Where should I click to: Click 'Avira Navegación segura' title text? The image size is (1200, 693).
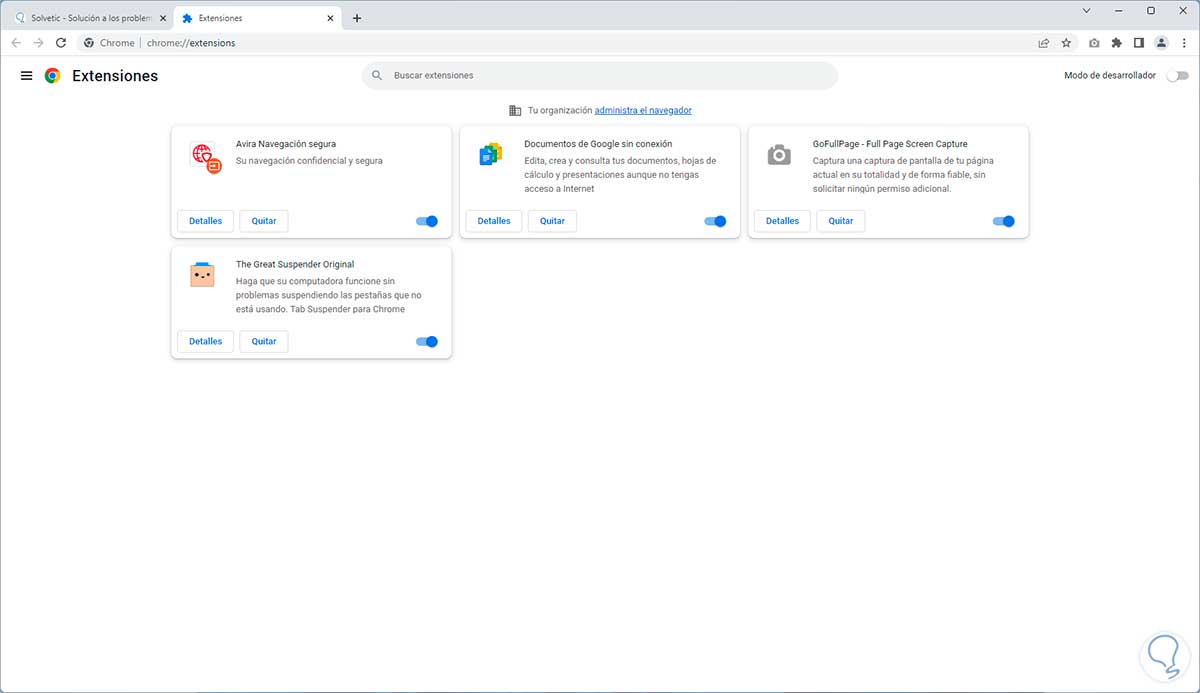click(x=286, y=144)
